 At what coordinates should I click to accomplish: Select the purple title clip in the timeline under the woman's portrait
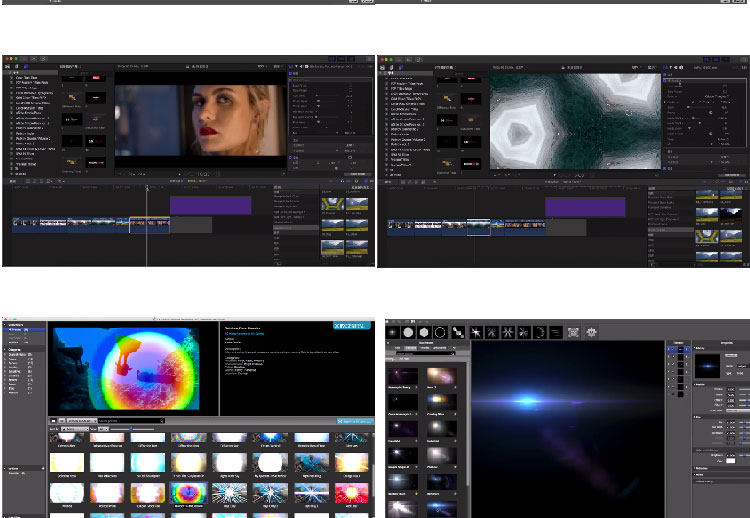pyautogui.click(x=210, y=205)
